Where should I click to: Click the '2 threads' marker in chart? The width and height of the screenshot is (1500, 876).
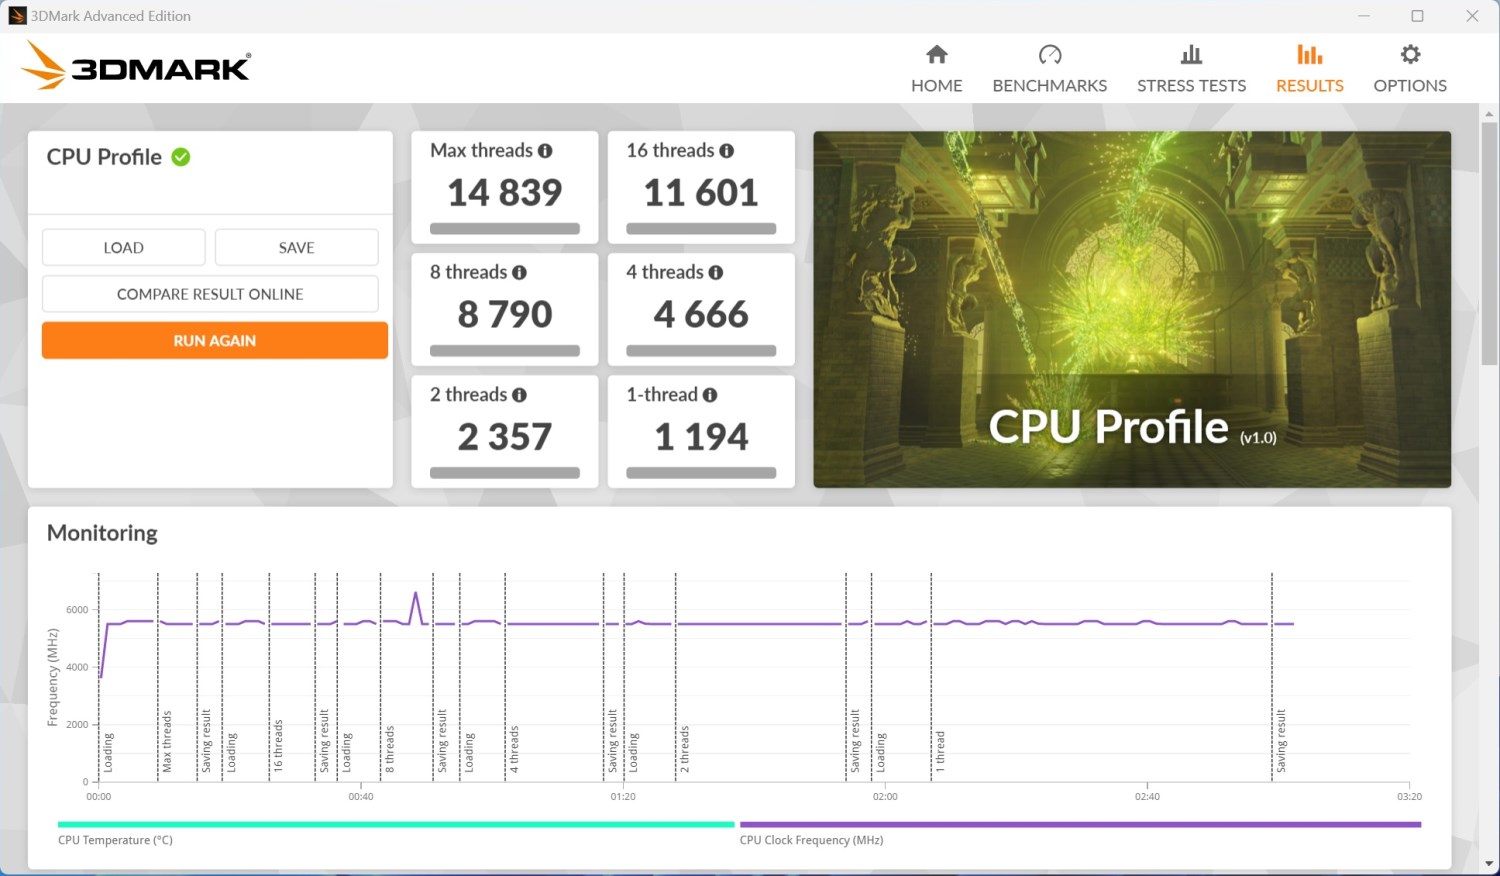click(x=685, y=749)
